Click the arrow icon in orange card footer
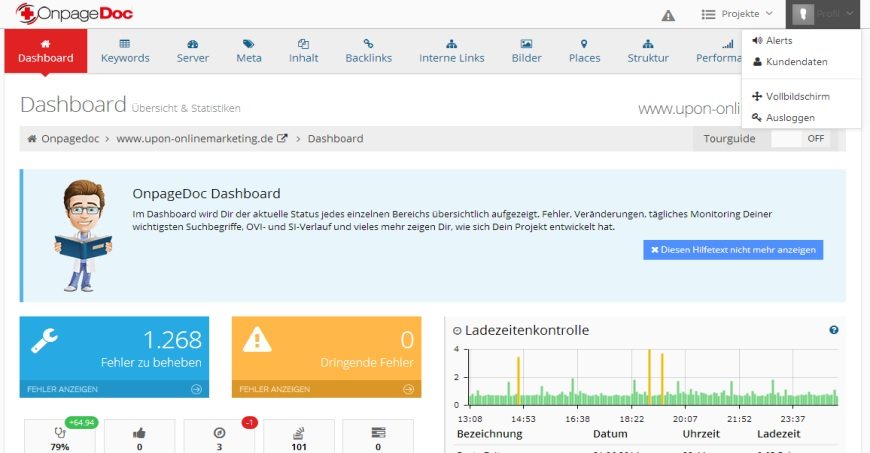Screen dimensions: 870x453 click(409, 389)
